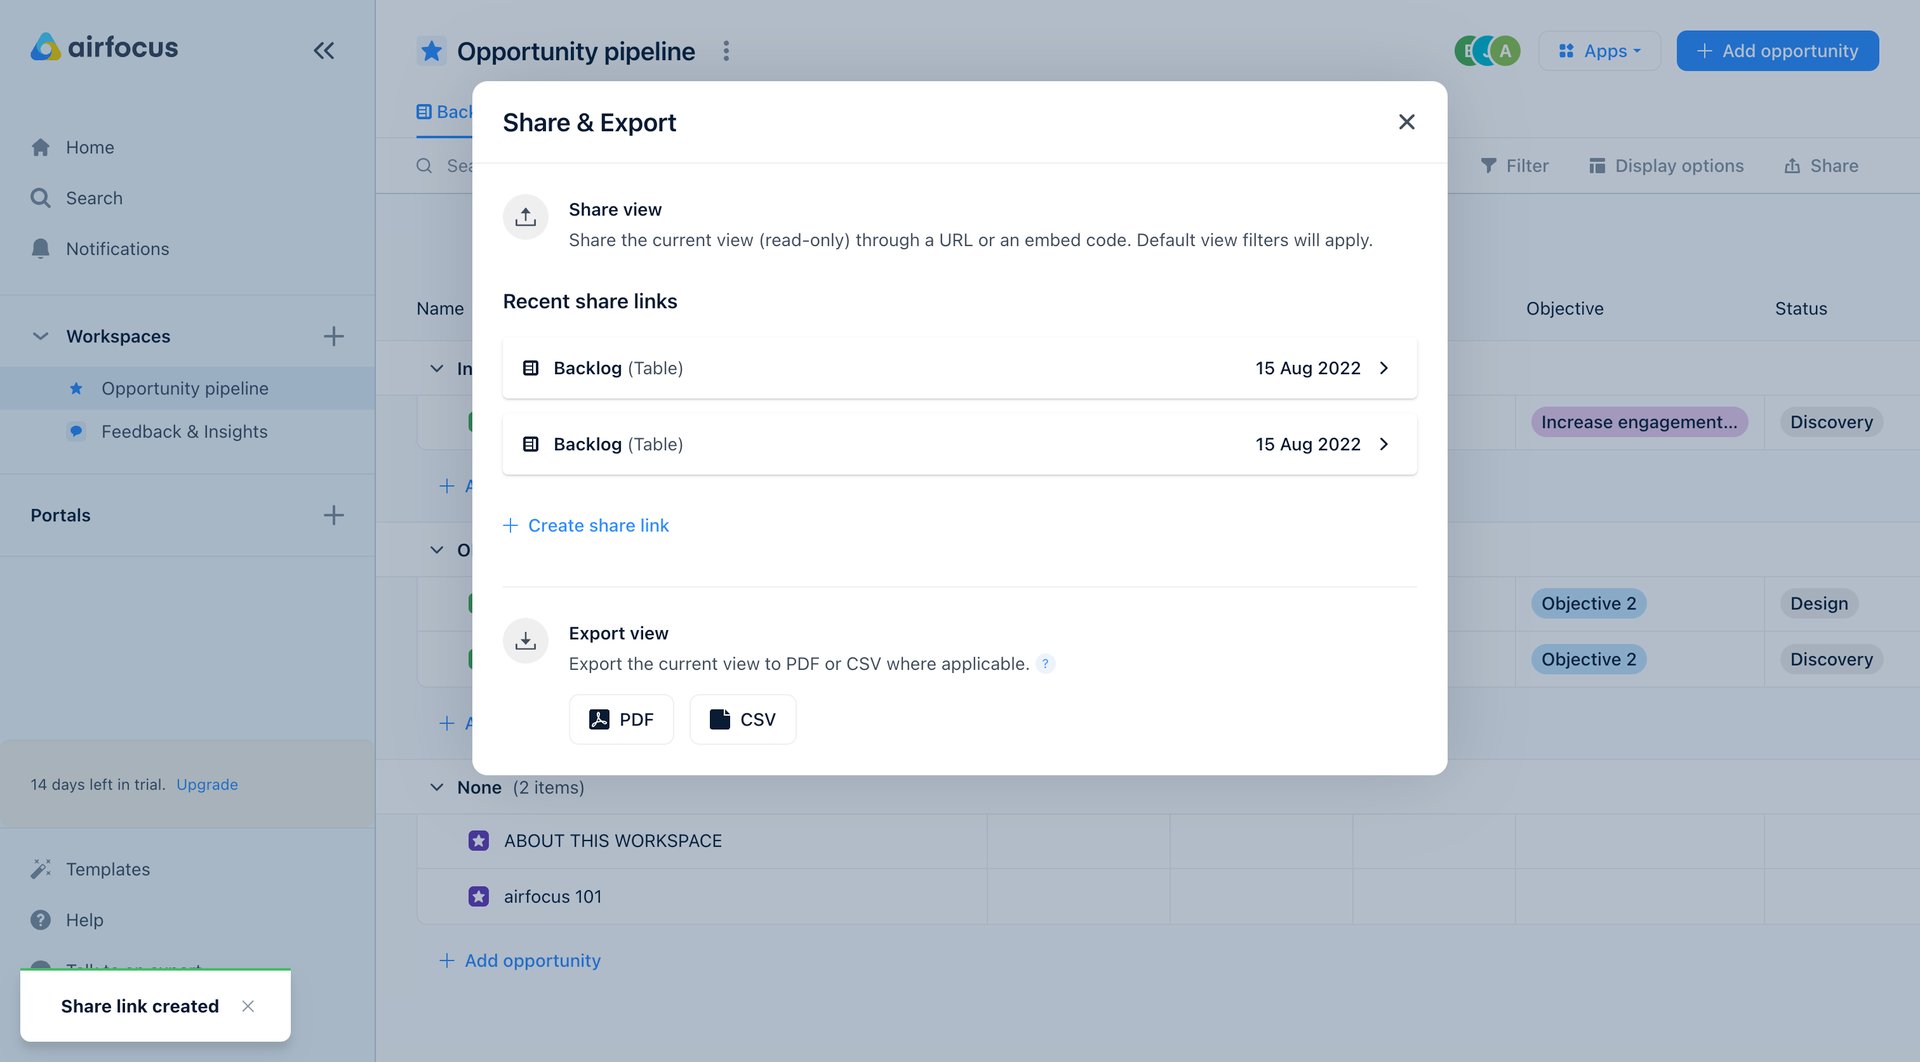Open Search from the sidebar
Image resolution: width=1920 pixels, height=1062 pixels.
[94, 197]
